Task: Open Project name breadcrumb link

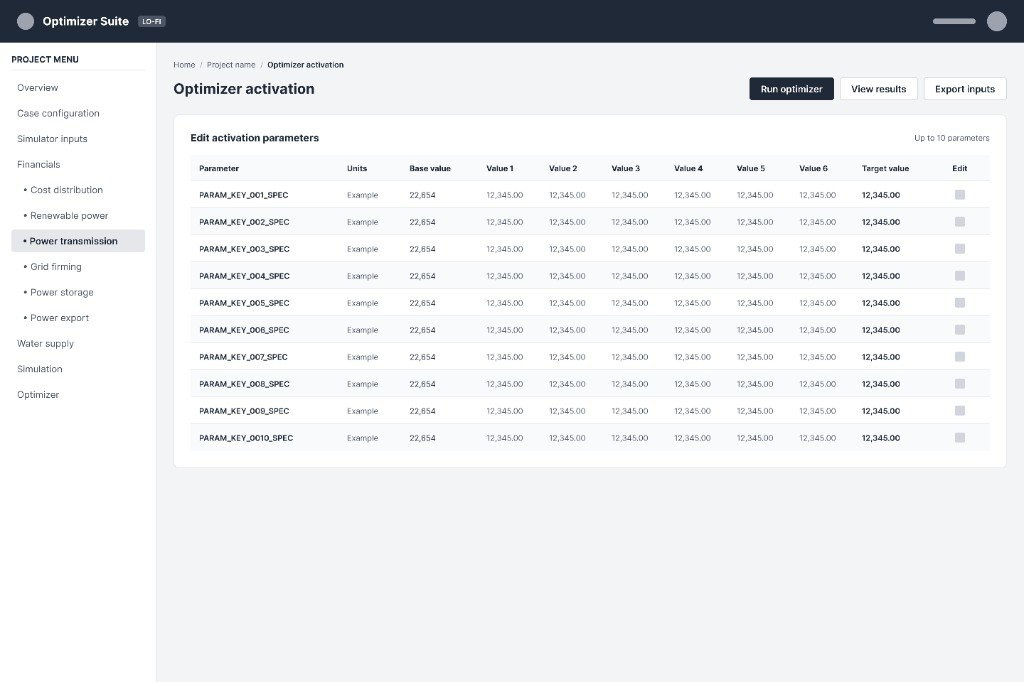Action: [231, 65]
